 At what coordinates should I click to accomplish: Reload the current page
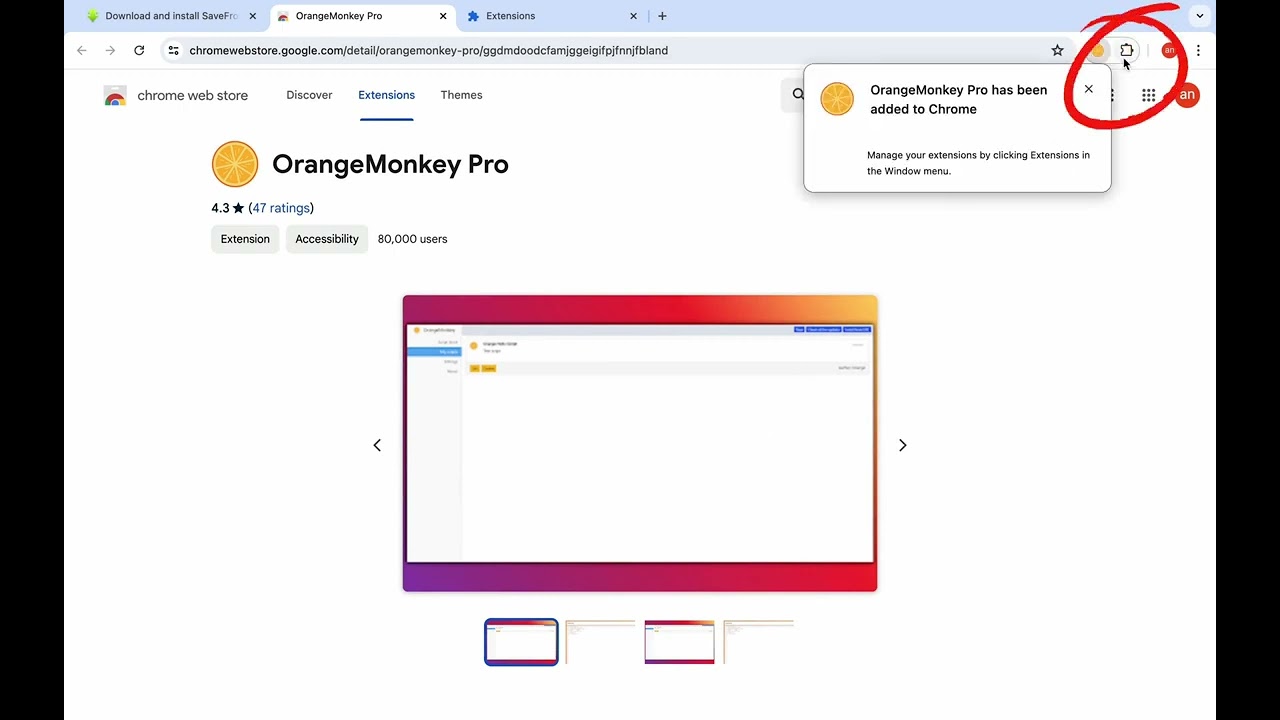(x=139, y=50)
